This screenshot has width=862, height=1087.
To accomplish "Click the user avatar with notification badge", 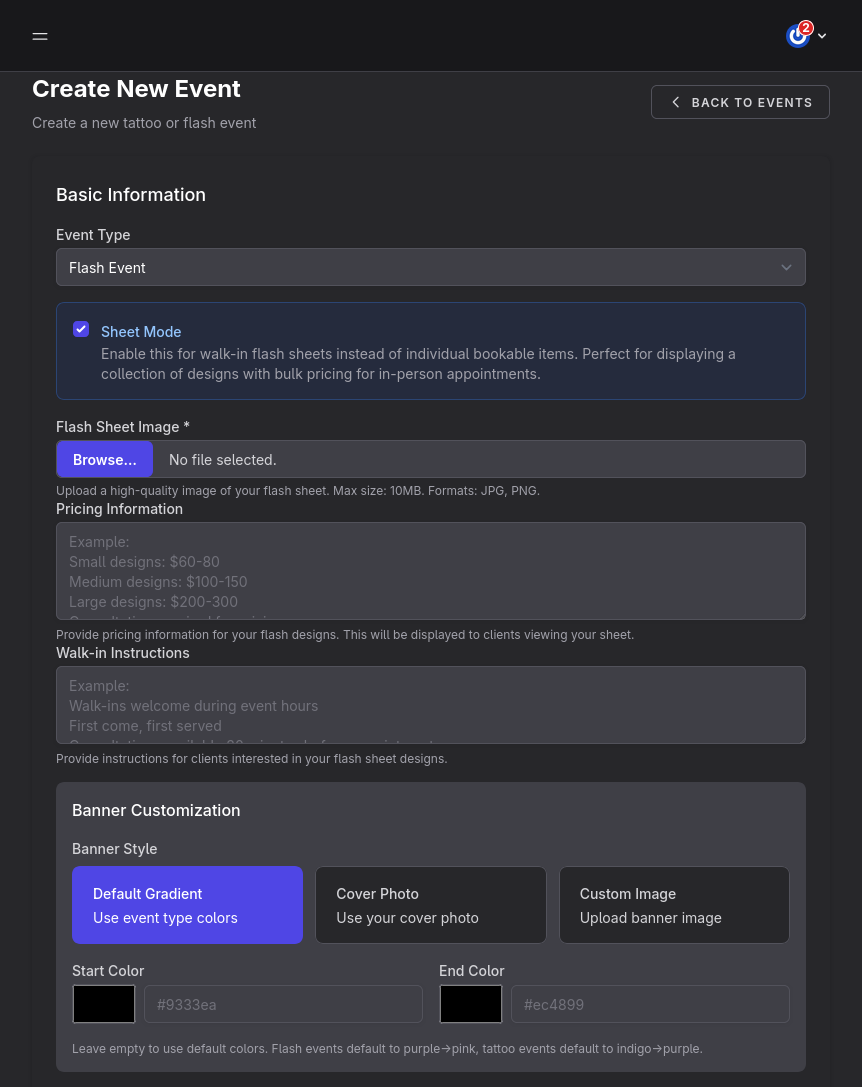I will [x=797, y=36].
